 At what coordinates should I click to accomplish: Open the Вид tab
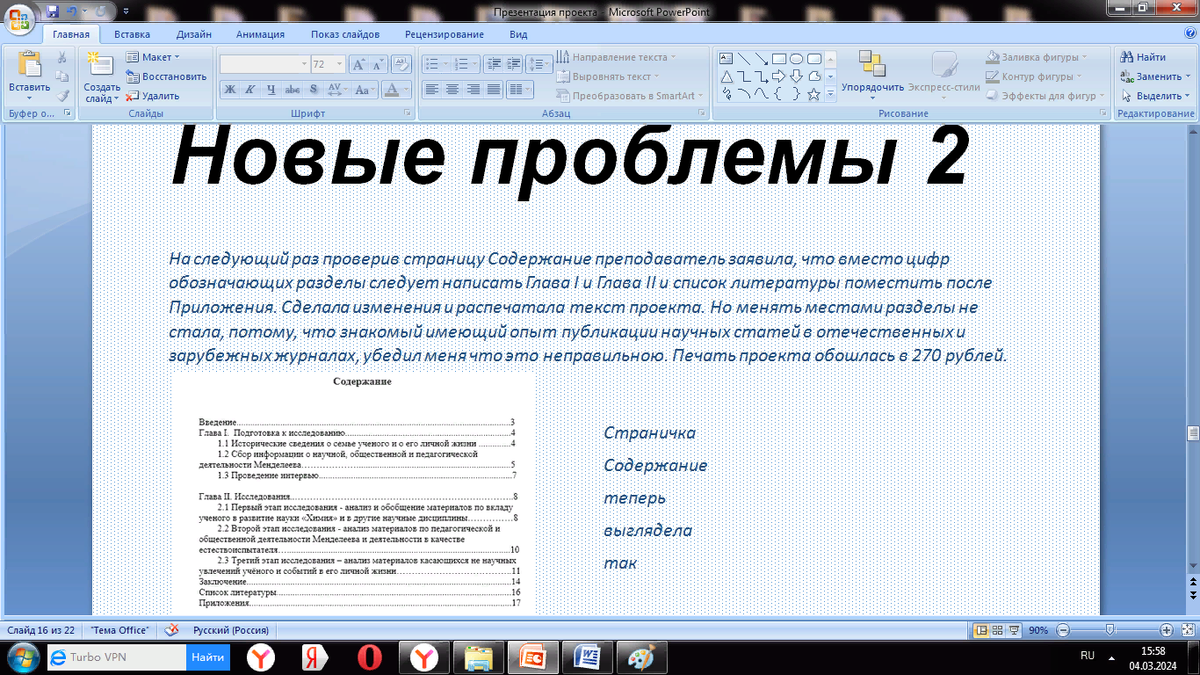[x=518, y=34]
